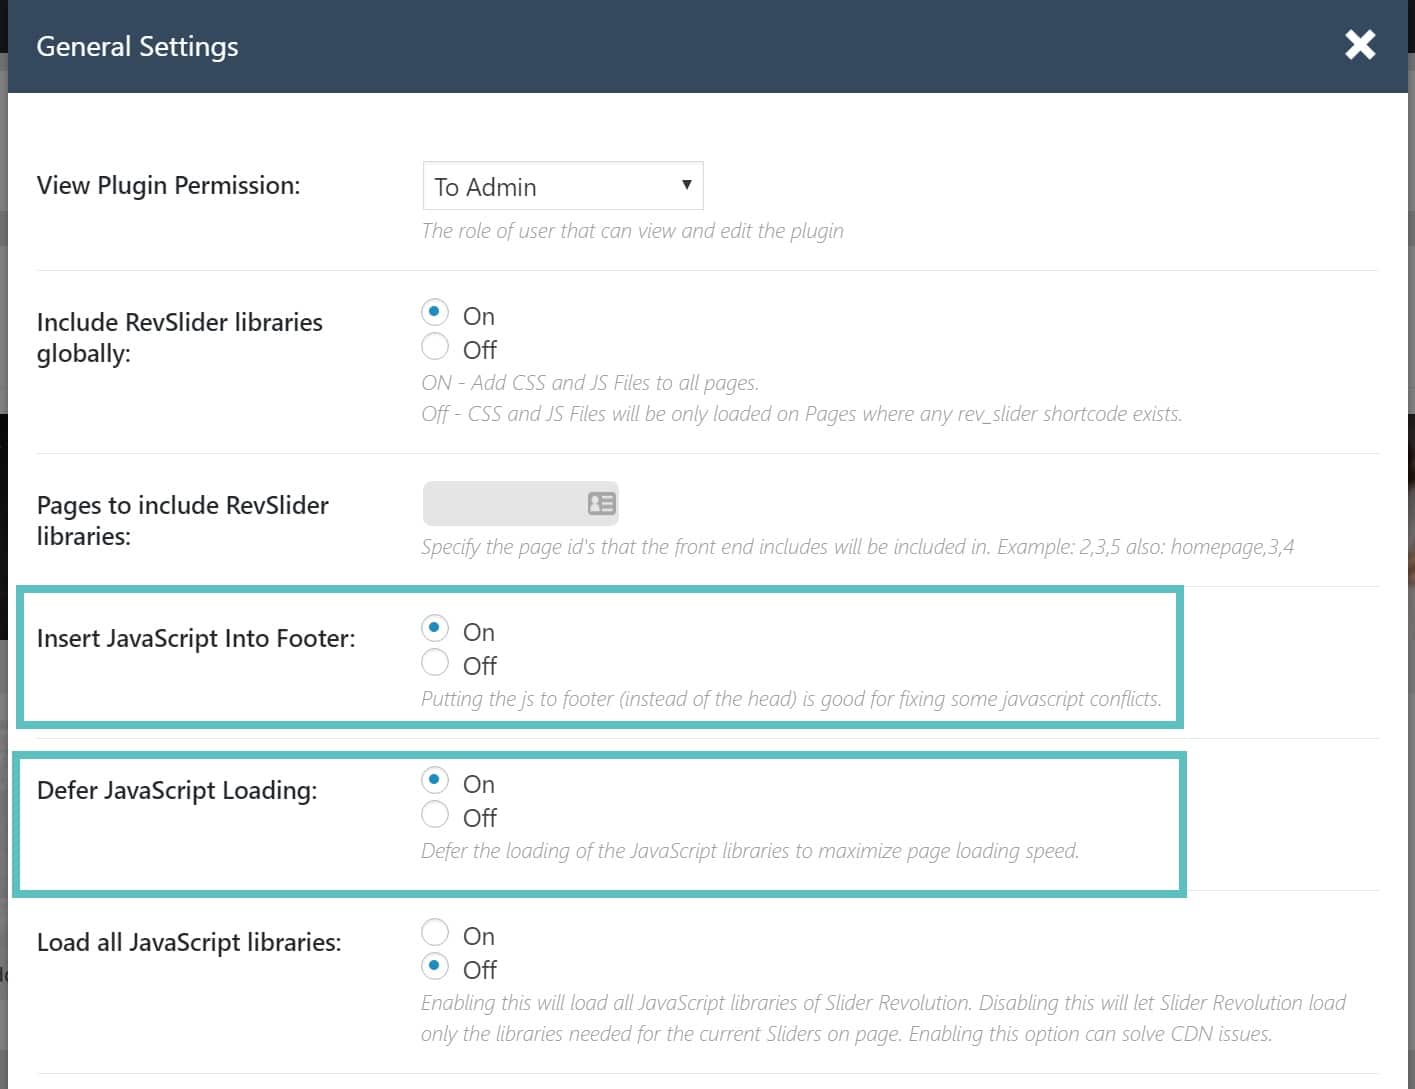Select Off for Load all JavaScript libraries

(435, 966)
